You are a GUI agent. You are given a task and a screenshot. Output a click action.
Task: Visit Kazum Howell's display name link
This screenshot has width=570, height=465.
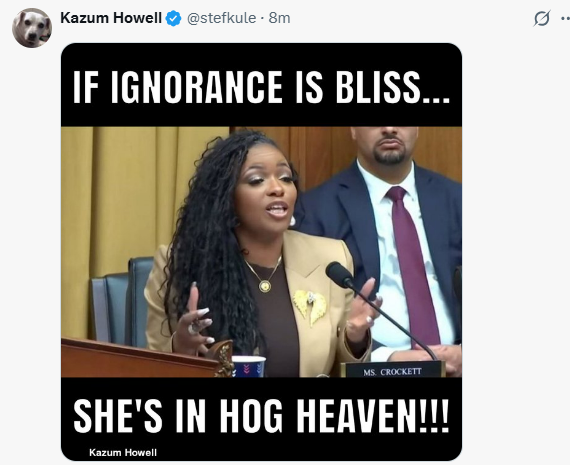111,18
